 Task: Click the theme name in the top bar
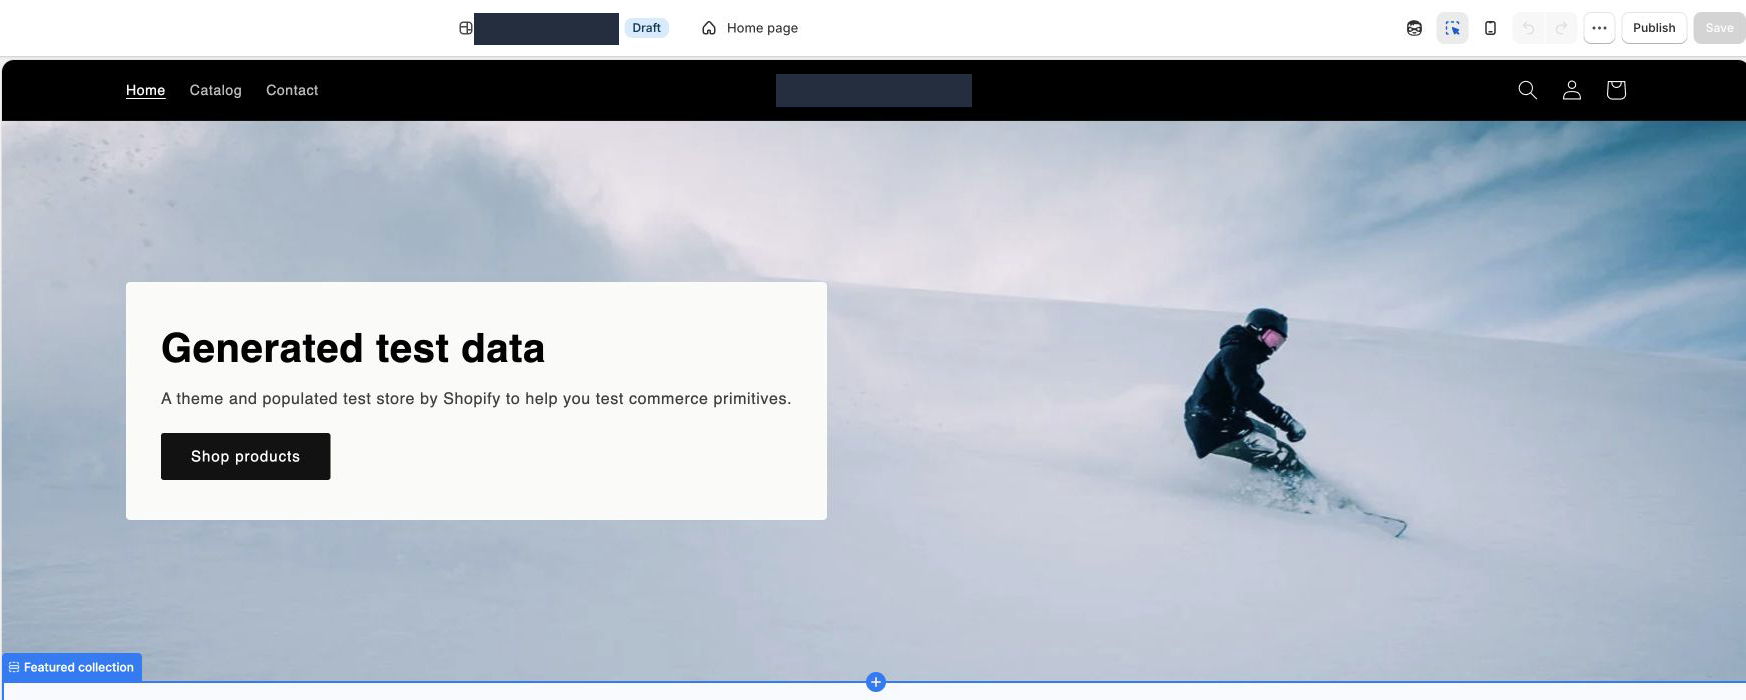pos(546,29)
